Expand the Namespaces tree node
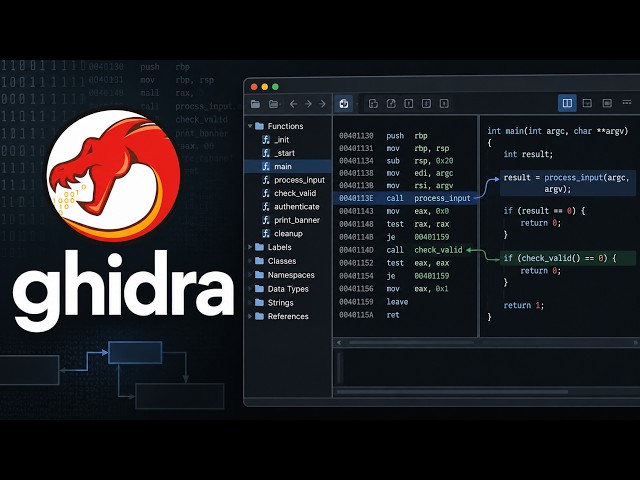This screenshot has width=640, height=480. (250, 275)
